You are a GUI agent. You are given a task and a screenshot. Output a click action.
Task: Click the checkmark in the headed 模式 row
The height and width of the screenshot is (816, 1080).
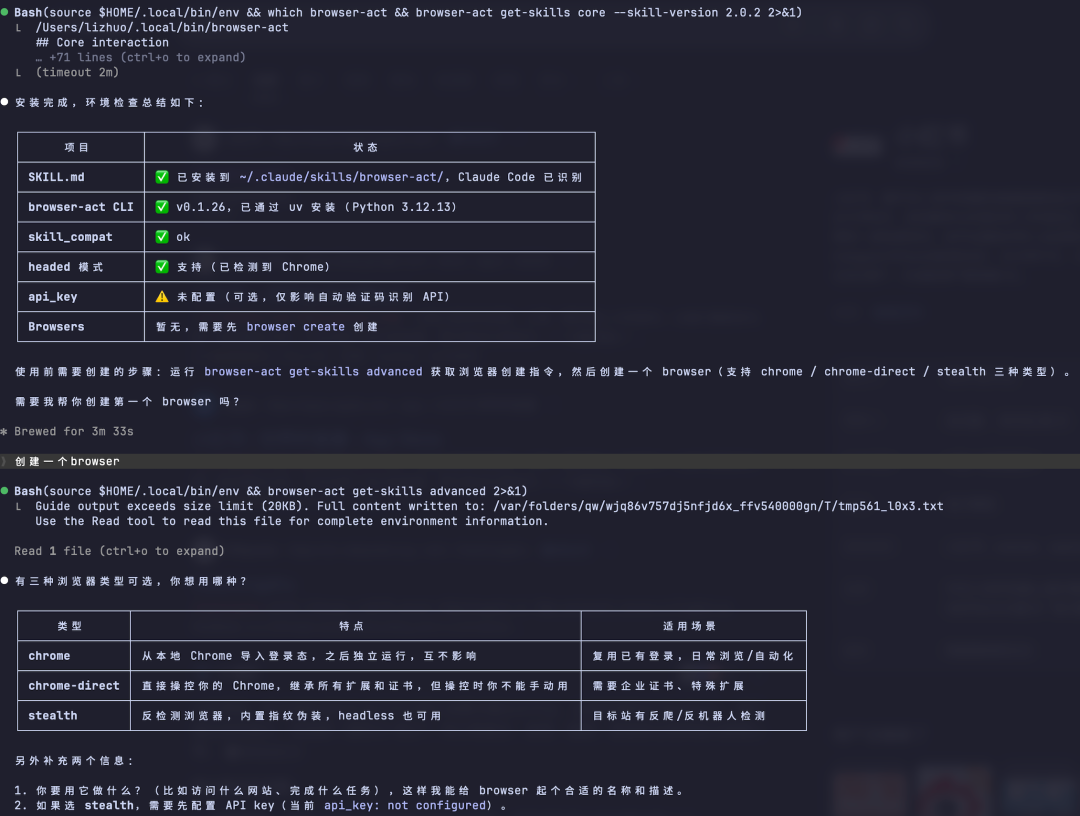click(162, 266)
